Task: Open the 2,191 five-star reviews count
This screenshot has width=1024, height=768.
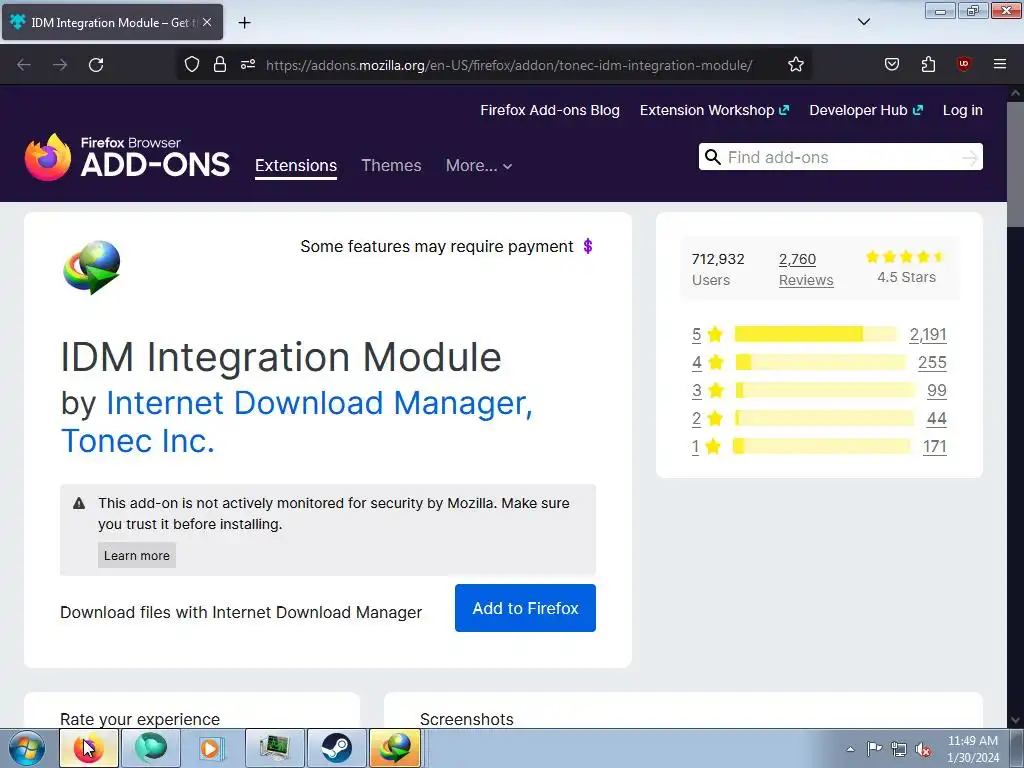Action: [928, 334]
